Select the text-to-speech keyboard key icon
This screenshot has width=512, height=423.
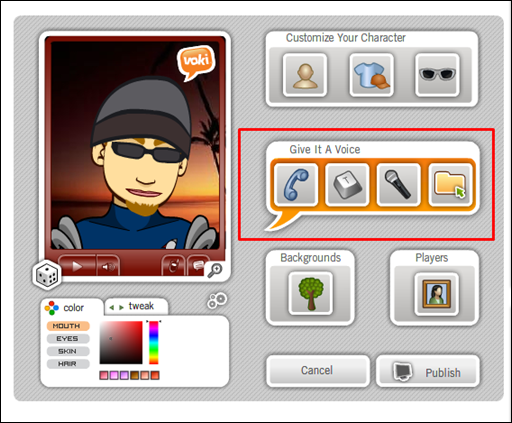347,184
